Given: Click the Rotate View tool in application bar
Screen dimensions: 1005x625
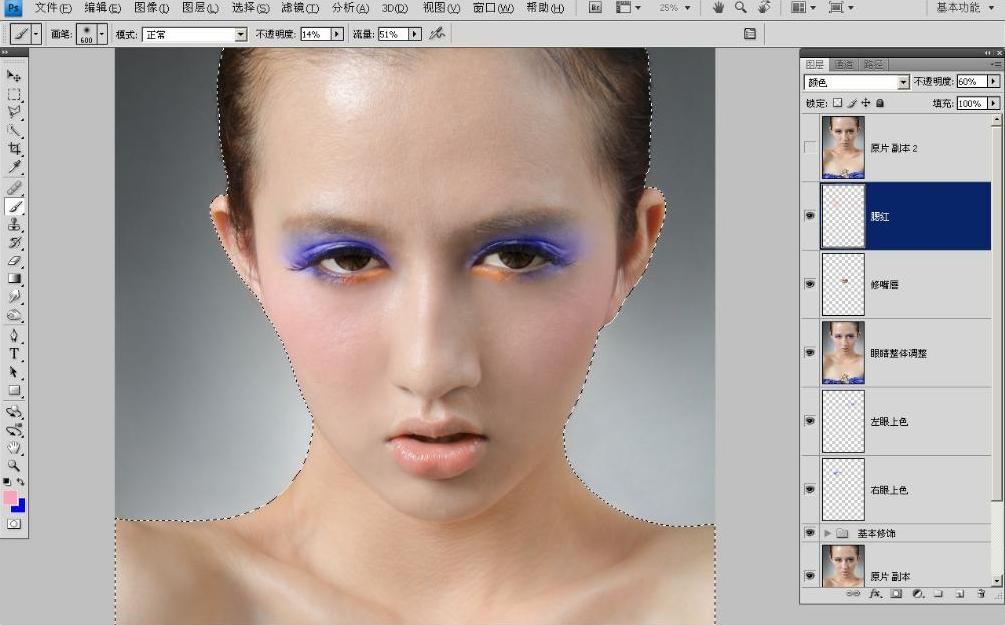Looking at the screenshot, I should click(763, 8).
